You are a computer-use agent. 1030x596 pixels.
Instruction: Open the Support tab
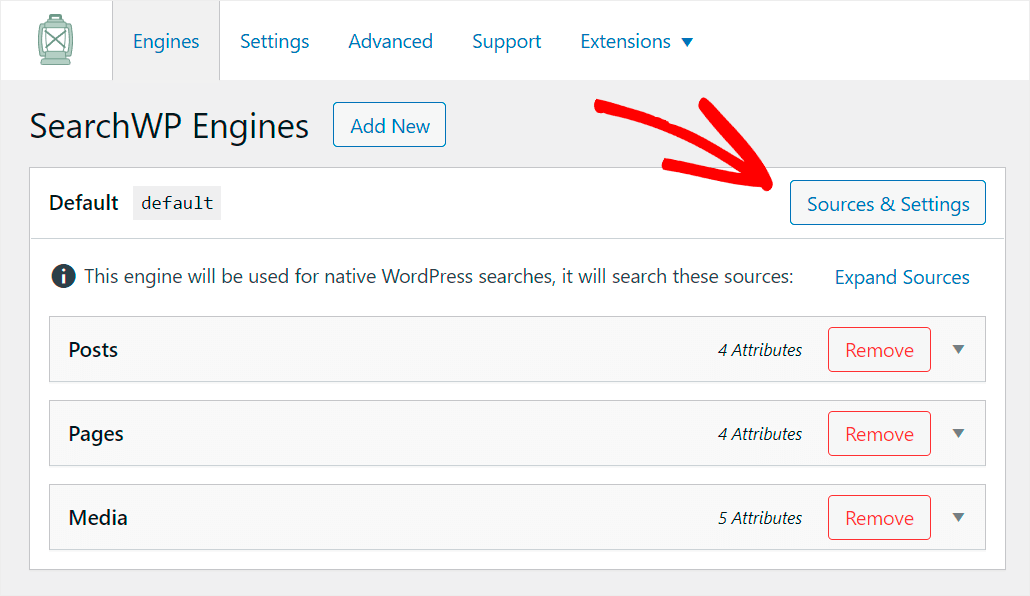click(x=506, y=41)
